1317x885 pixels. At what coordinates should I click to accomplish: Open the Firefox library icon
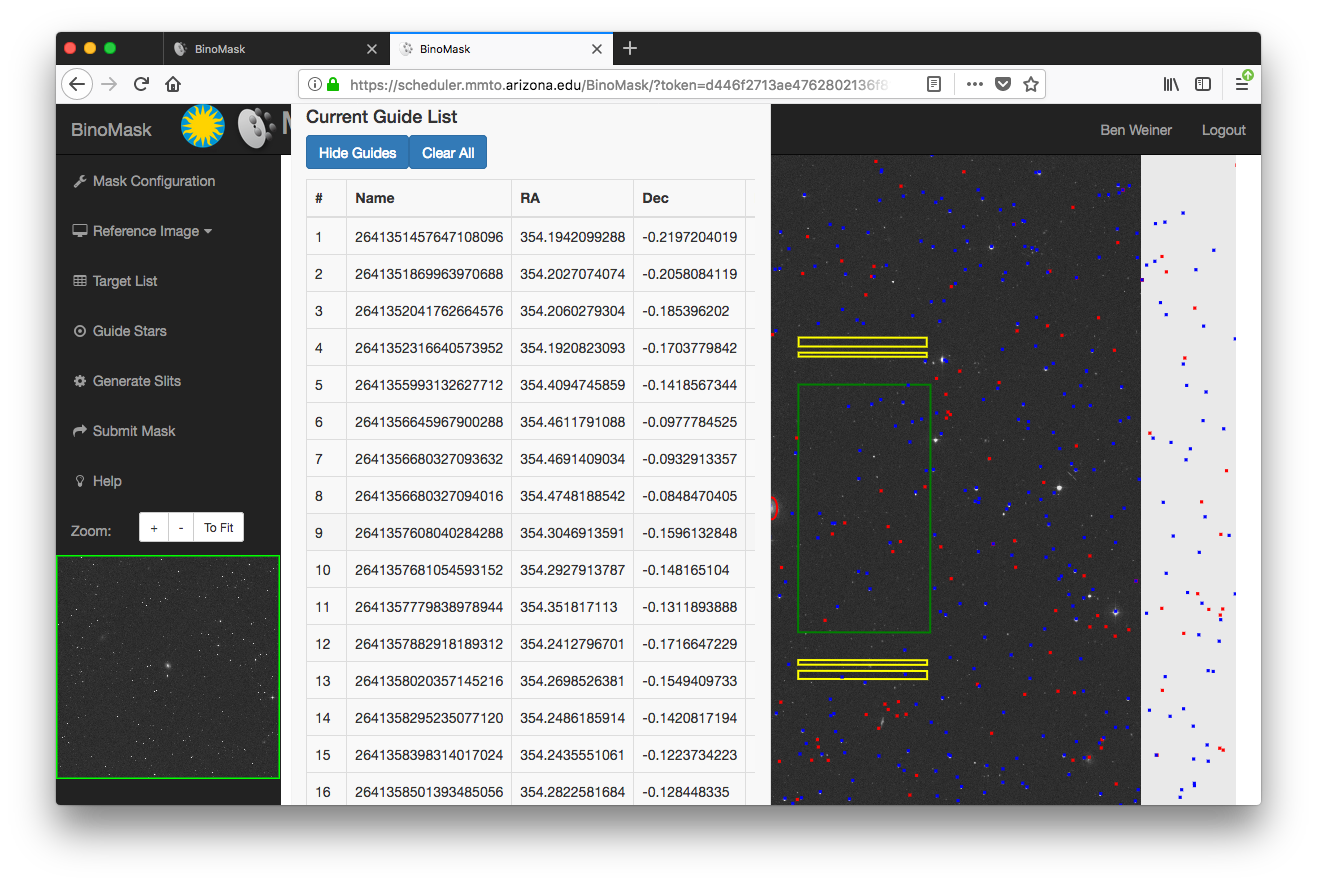pyautogui.click(x=1171, y=84)
